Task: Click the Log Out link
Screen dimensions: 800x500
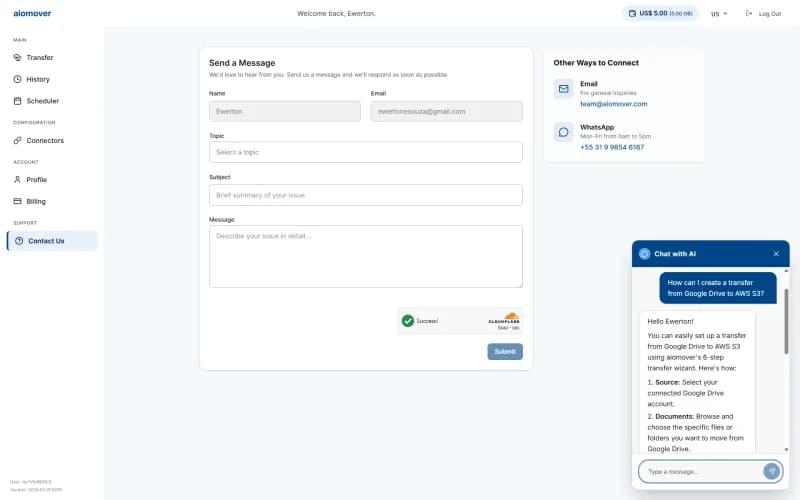Action: pos(763,14)
